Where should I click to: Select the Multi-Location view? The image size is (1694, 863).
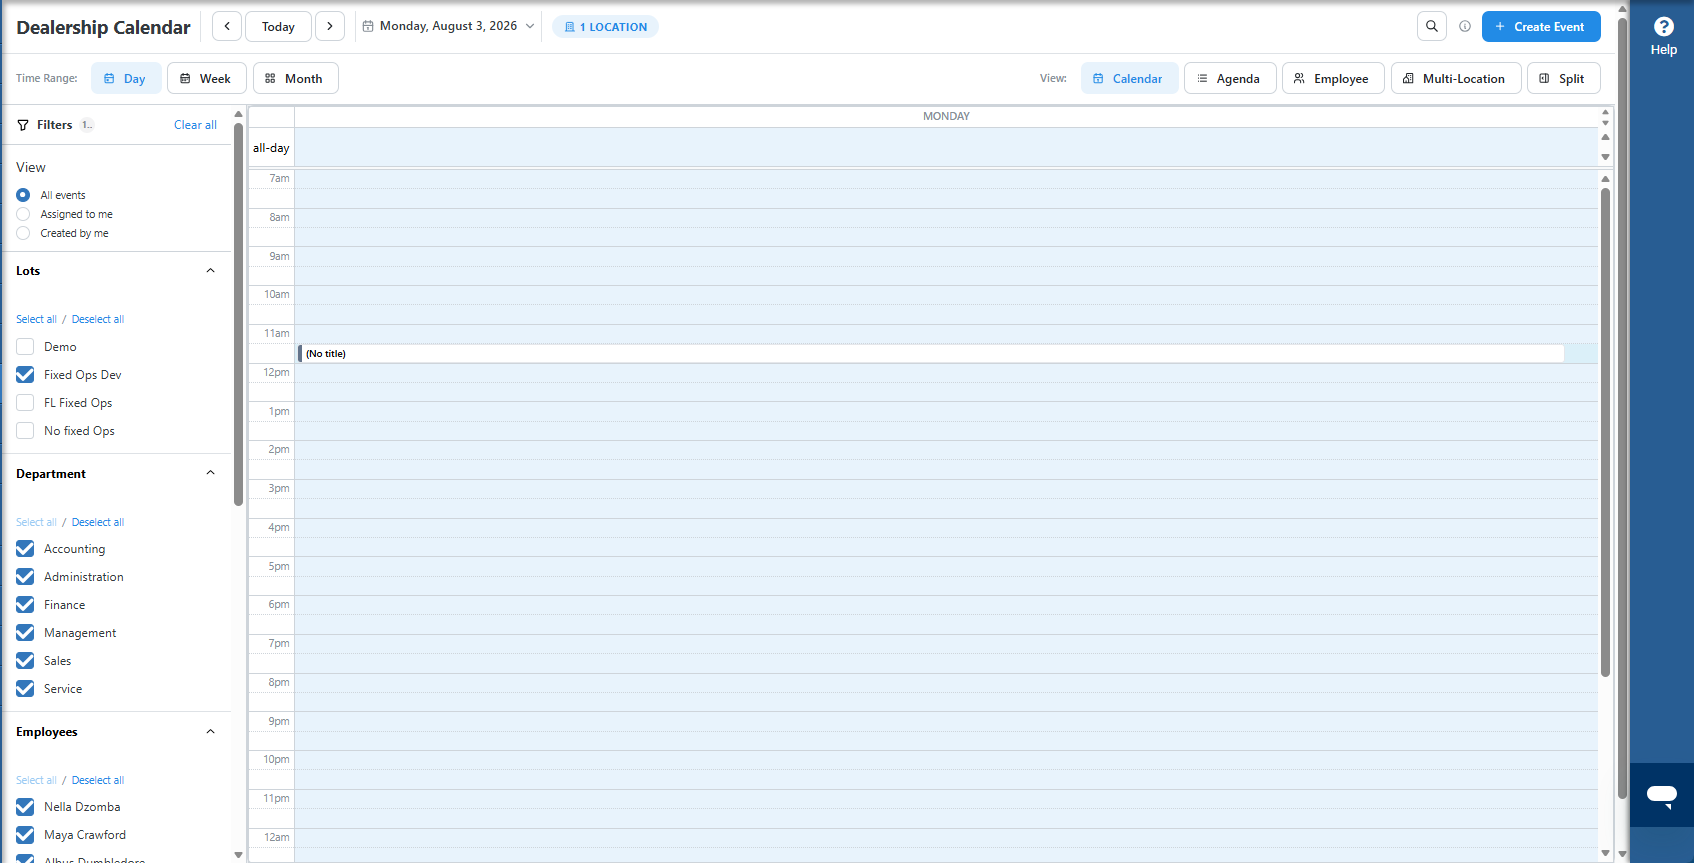pyautogui.click(x=1456, y=78)
